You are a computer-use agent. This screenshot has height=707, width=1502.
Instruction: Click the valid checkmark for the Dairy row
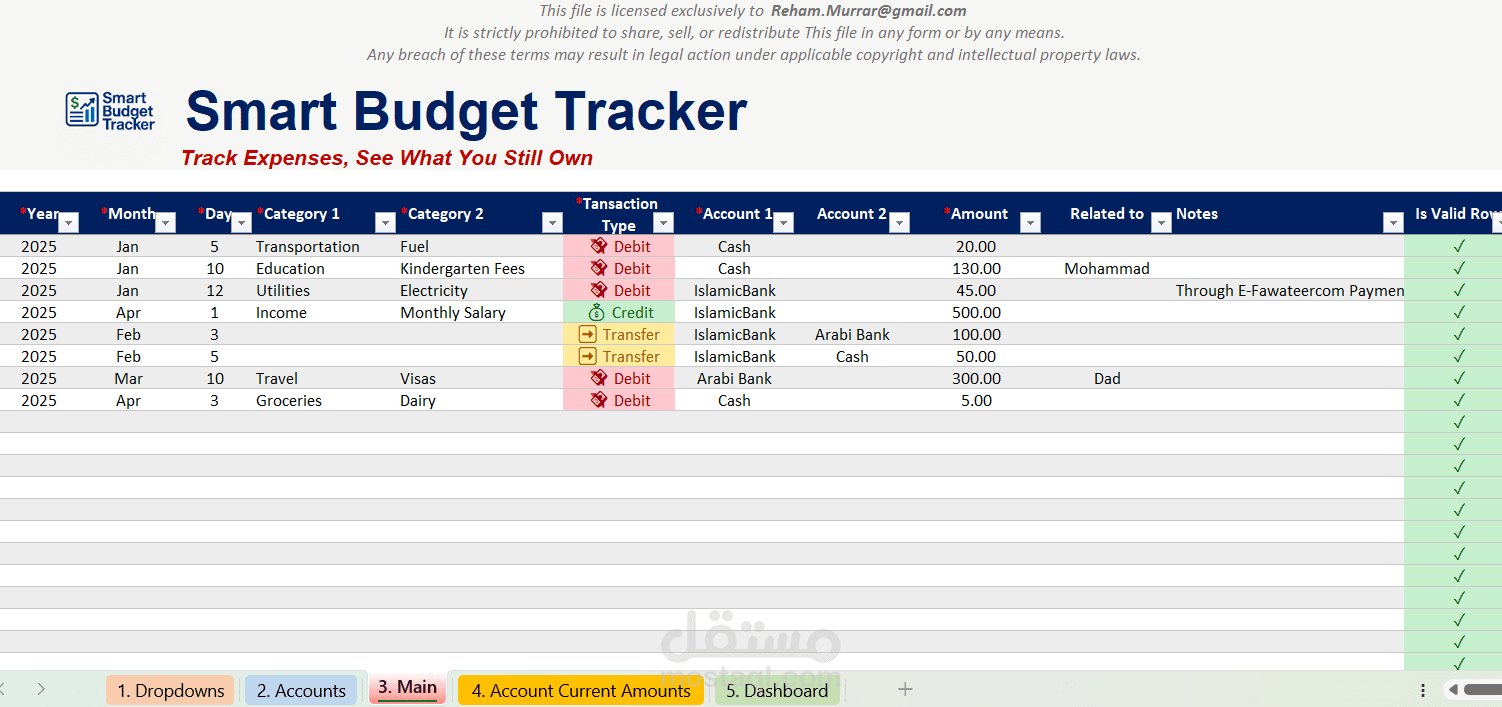[1459, 400]
